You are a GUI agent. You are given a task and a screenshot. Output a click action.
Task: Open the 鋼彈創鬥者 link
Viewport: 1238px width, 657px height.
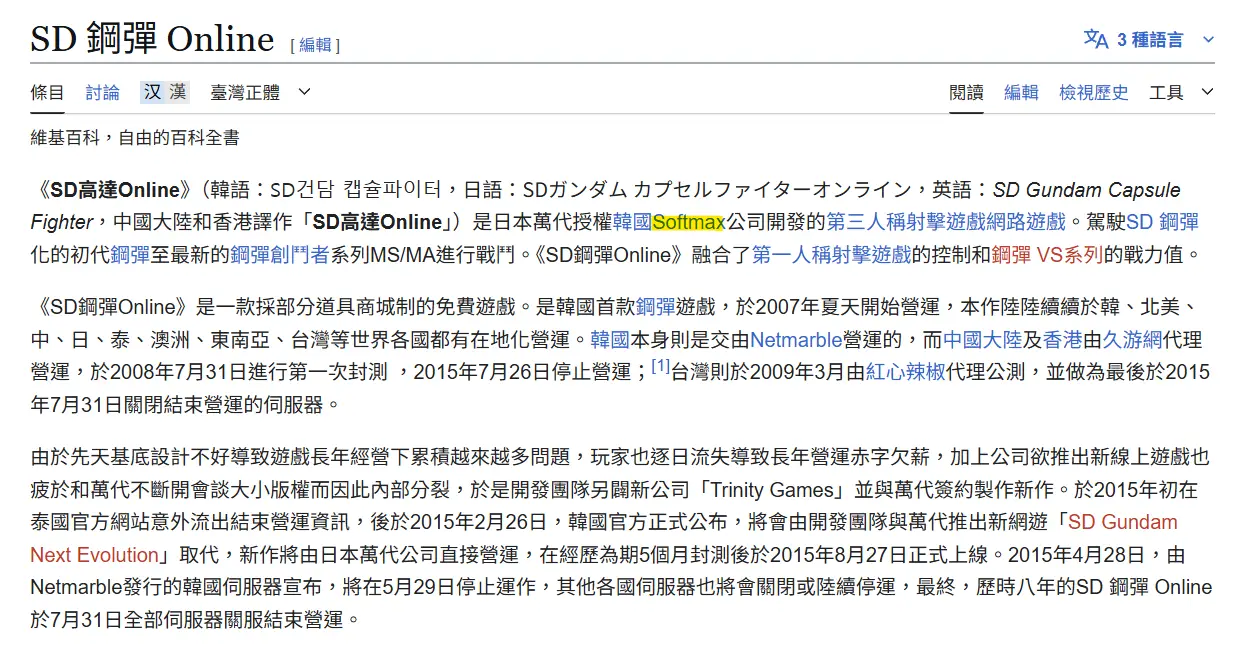pos(280,254)
